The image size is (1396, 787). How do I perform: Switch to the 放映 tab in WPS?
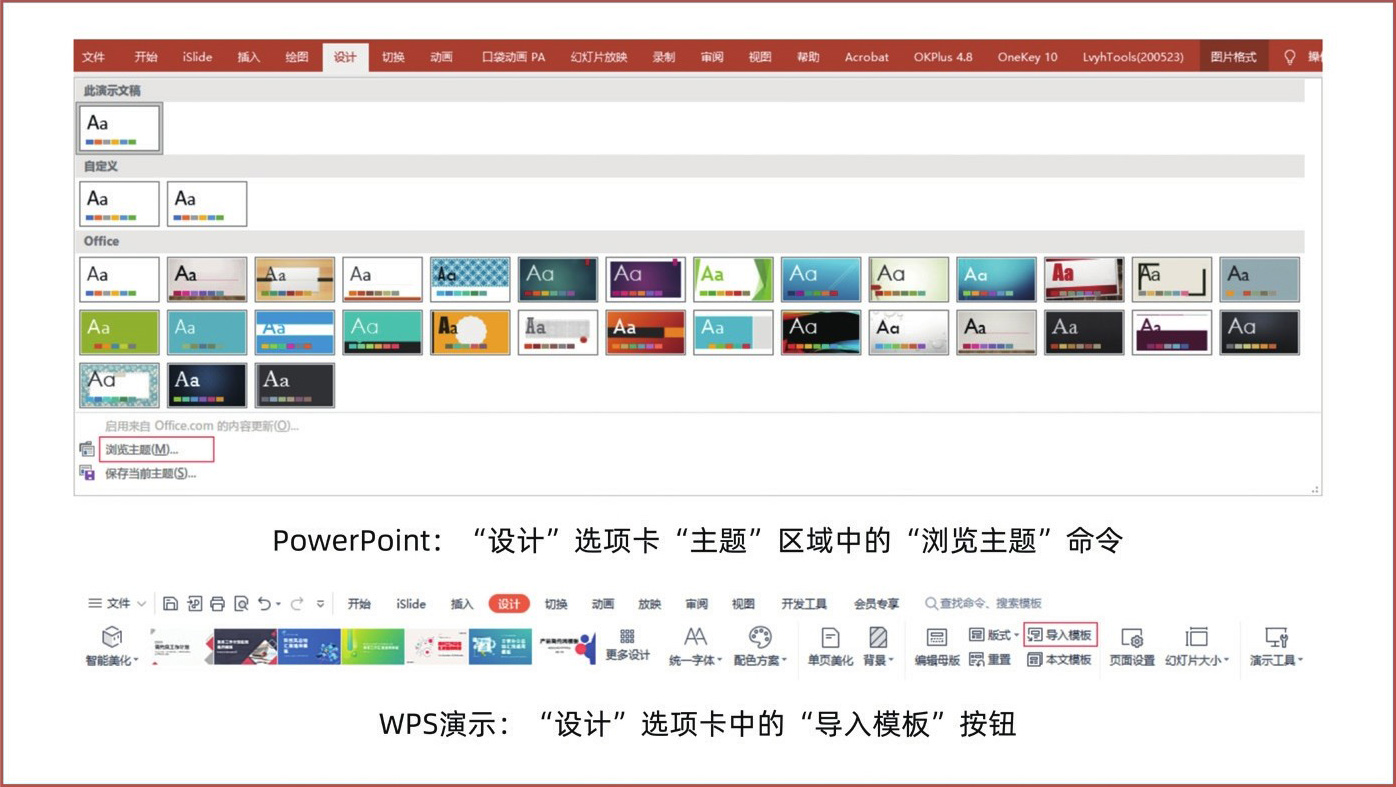[x=650, y=603]
